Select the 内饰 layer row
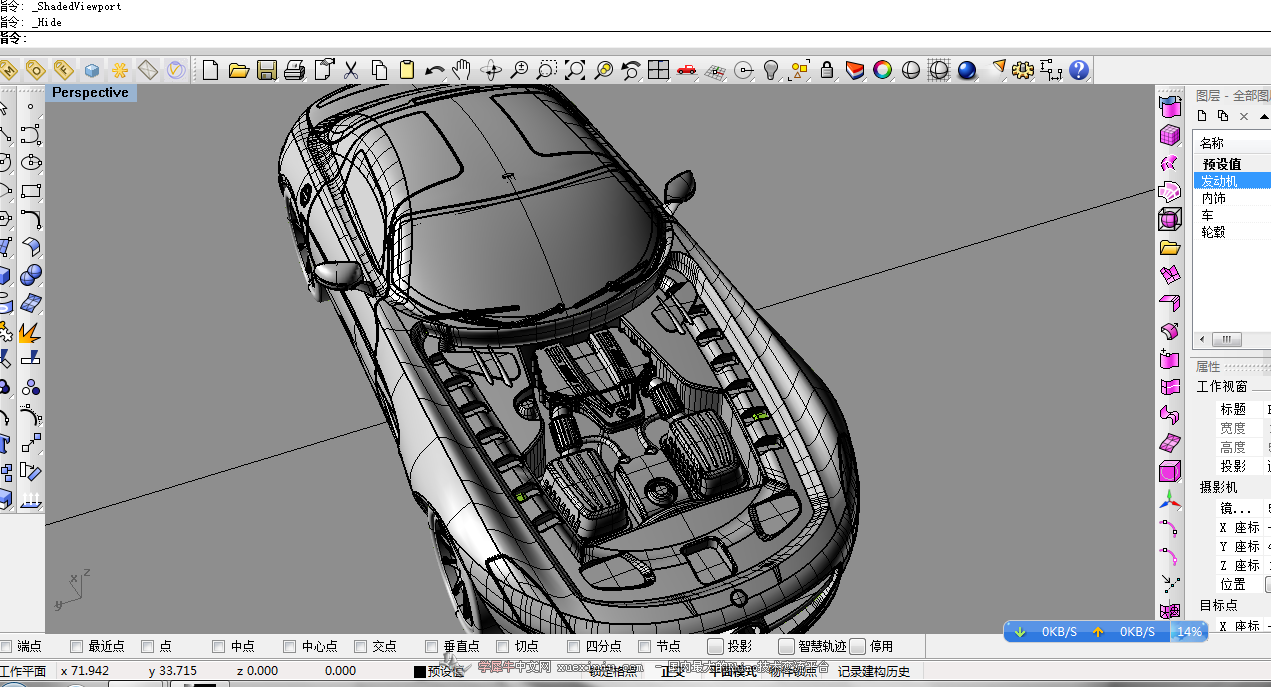The image size is (1271, 687). tap(1232, 198)
